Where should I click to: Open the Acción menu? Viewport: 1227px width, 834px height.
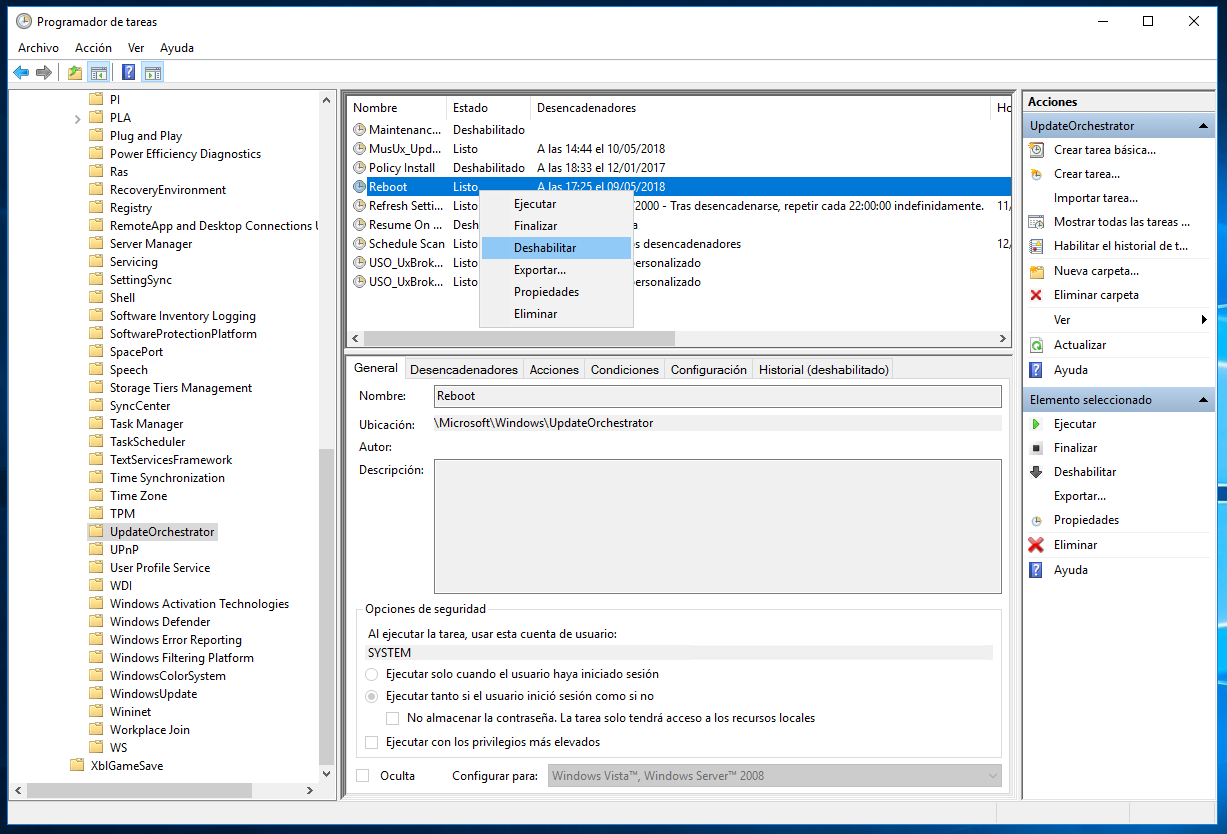tap(93, 48)
